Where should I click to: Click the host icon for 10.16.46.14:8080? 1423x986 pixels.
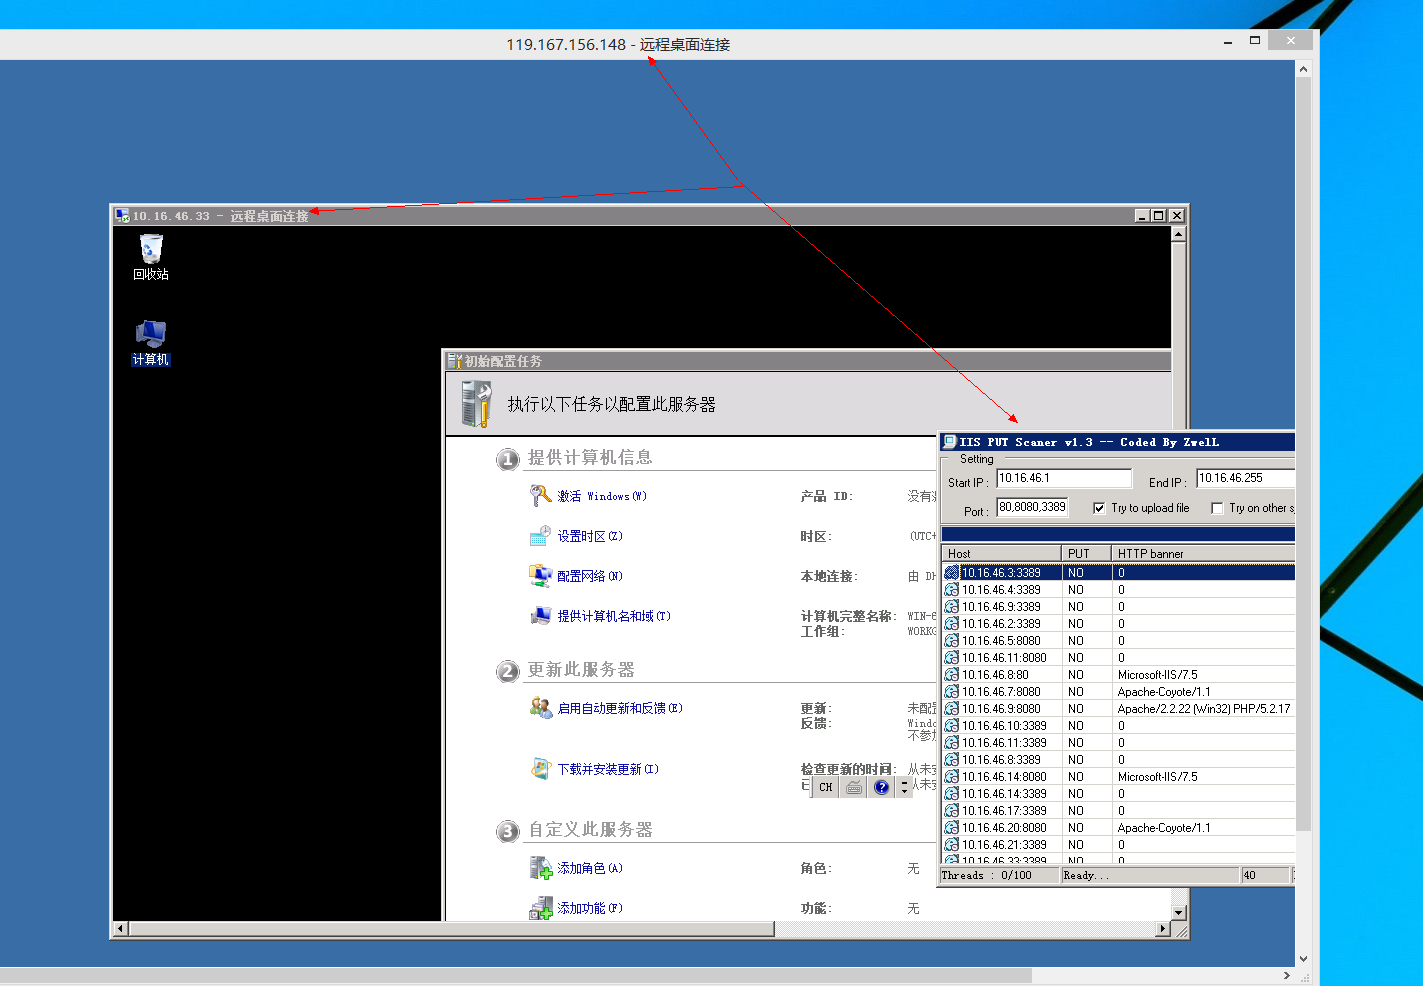point(952,777)
